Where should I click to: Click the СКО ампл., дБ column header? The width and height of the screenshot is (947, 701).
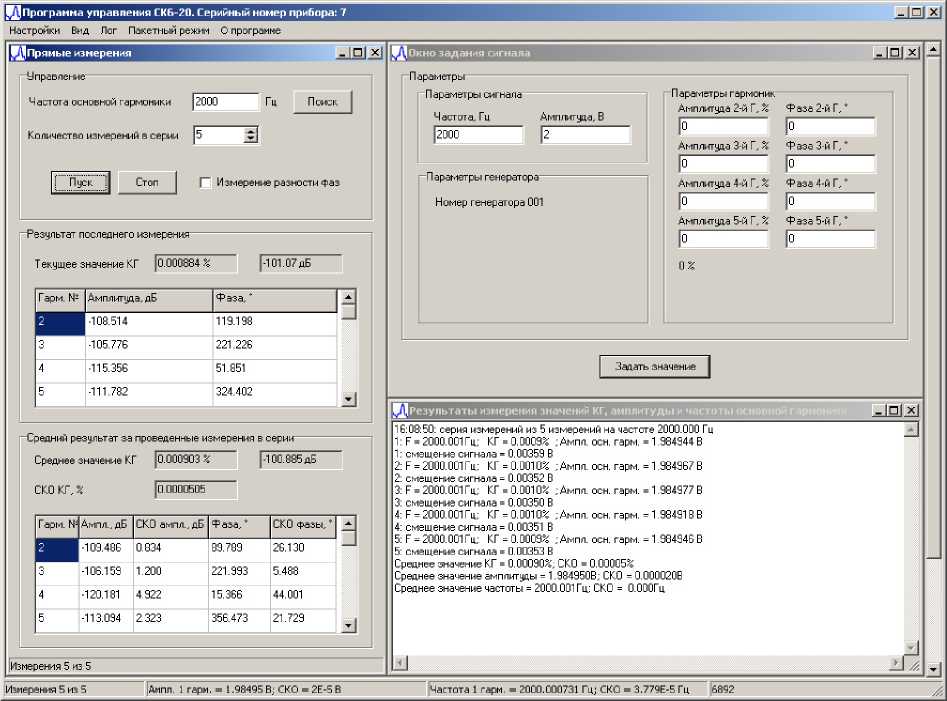(x=170, y=525)
